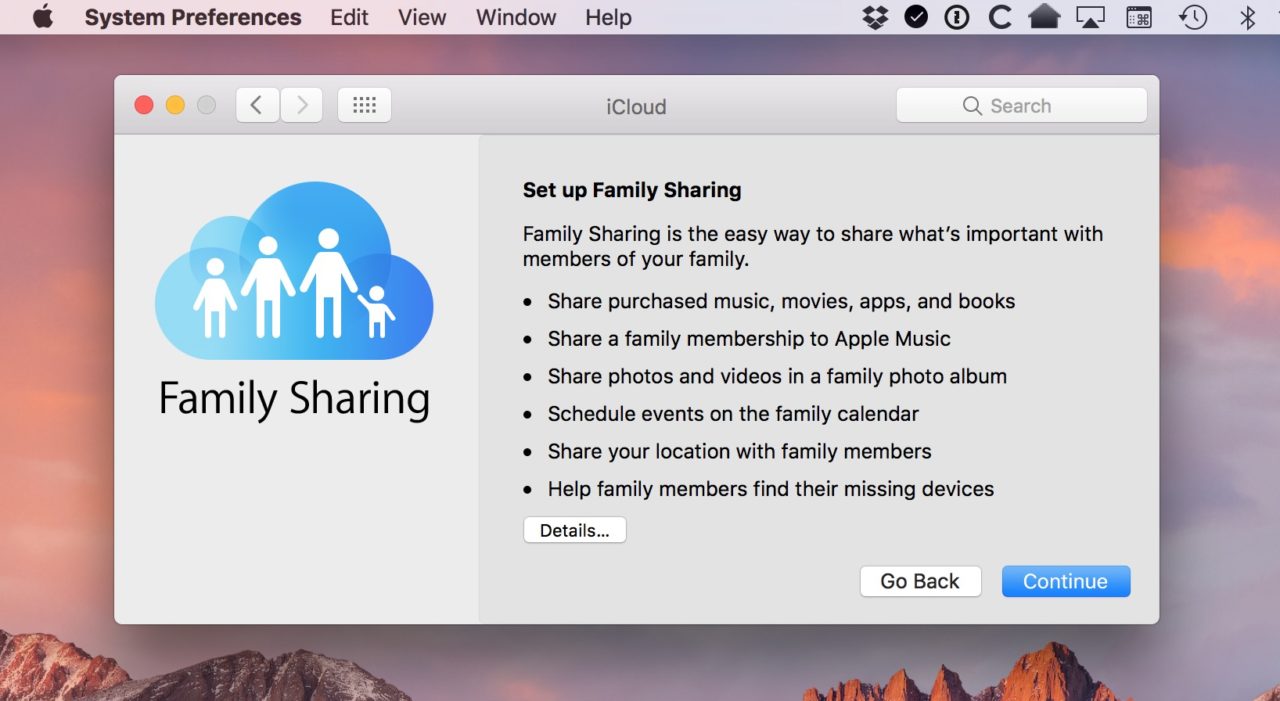Click "Schedule events on the family calendar"
Screen dimensions: 1280x701
pos(733,413)
